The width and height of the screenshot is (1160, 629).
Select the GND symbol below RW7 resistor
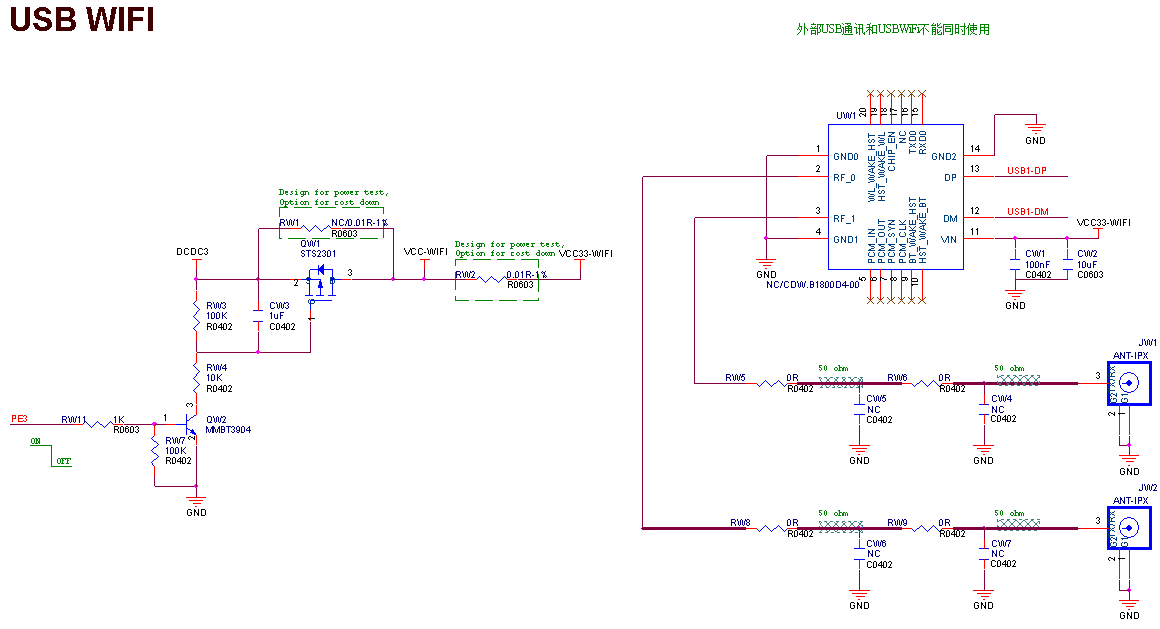[196, 501]
